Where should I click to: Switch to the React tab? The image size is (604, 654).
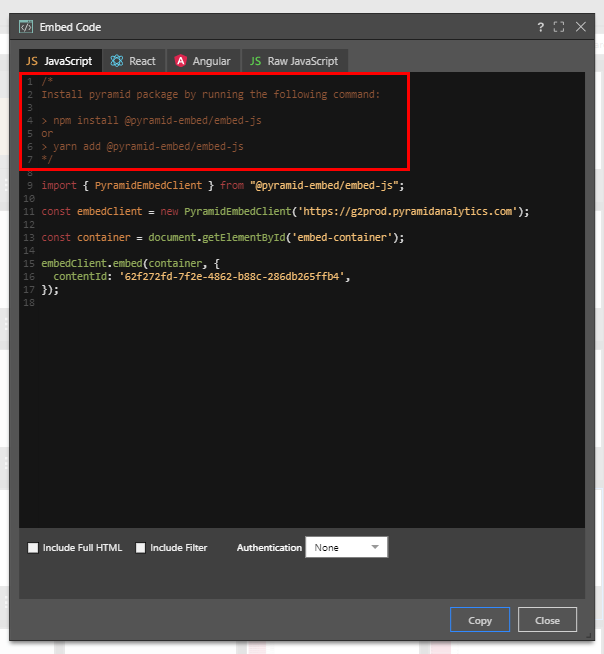(133, 61)
